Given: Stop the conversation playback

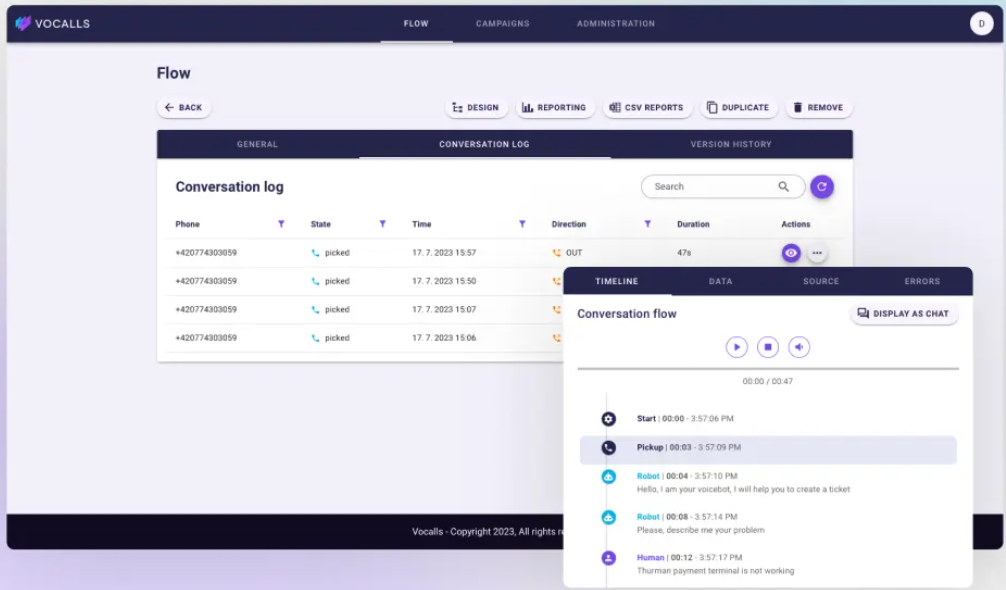Looking at the screenshot, I should (x=767, y=347).
